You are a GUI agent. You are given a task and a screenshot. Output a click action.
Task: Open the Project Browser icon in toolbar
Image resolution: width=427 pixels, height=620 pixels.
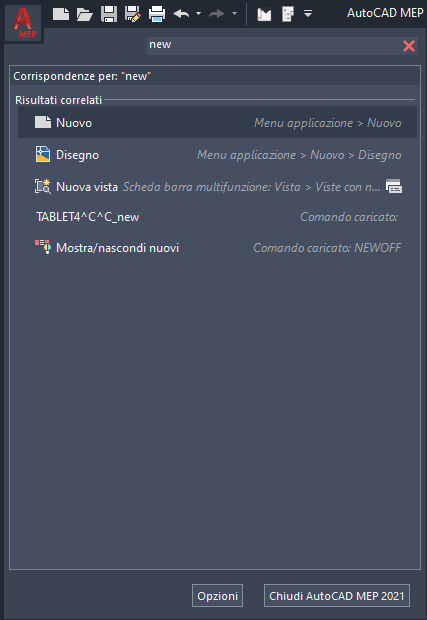point(264,15)
